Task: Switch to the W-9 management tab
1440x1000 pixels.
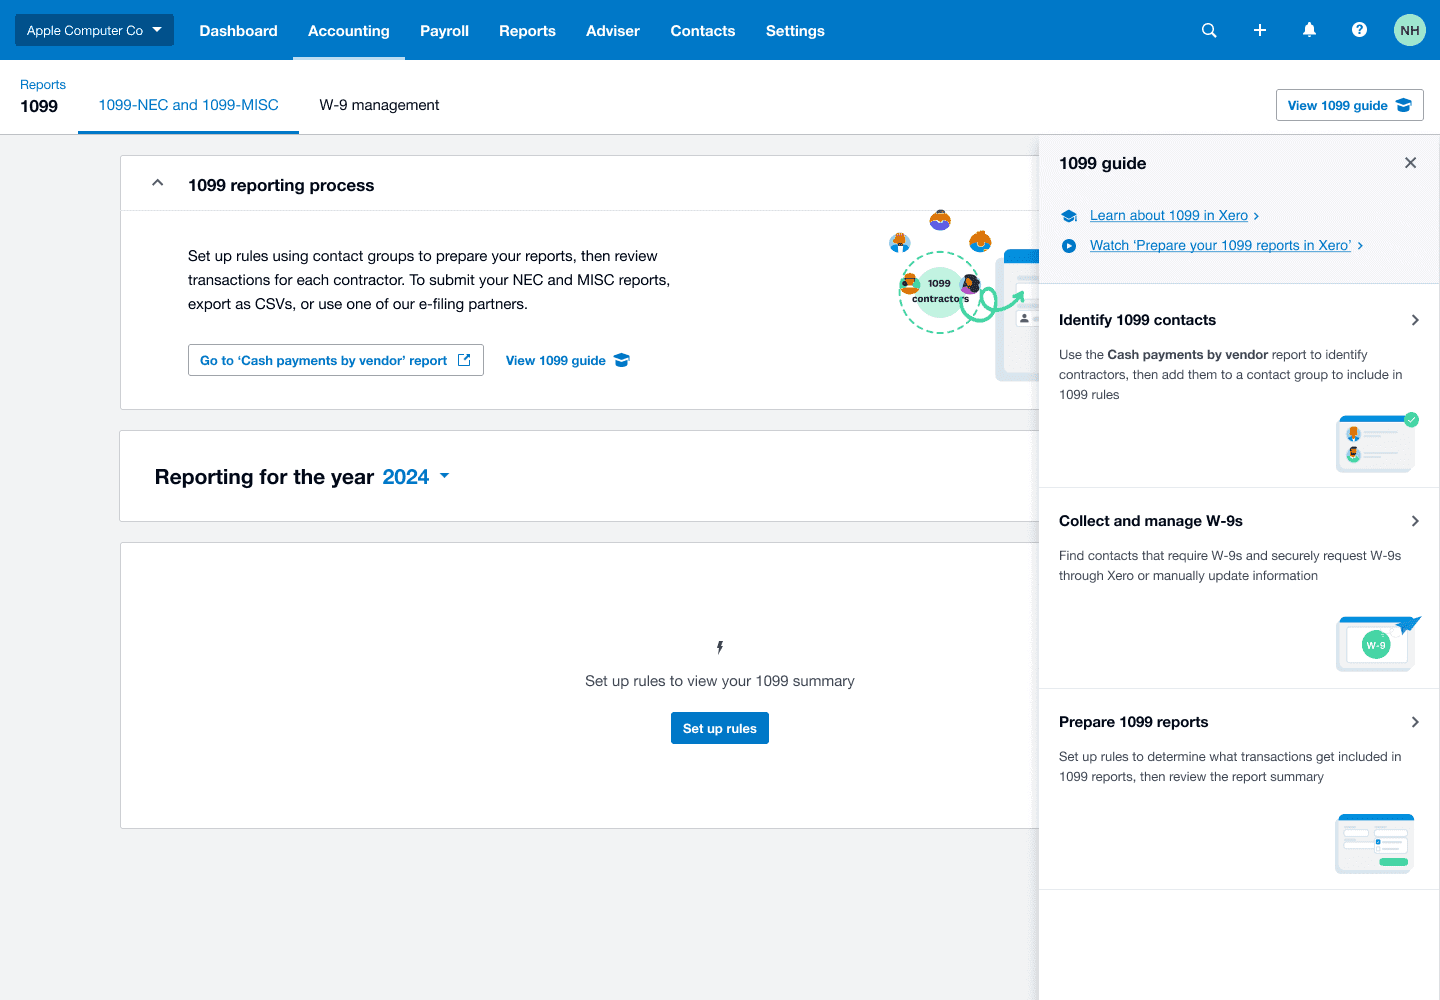Action: point(379,105)
